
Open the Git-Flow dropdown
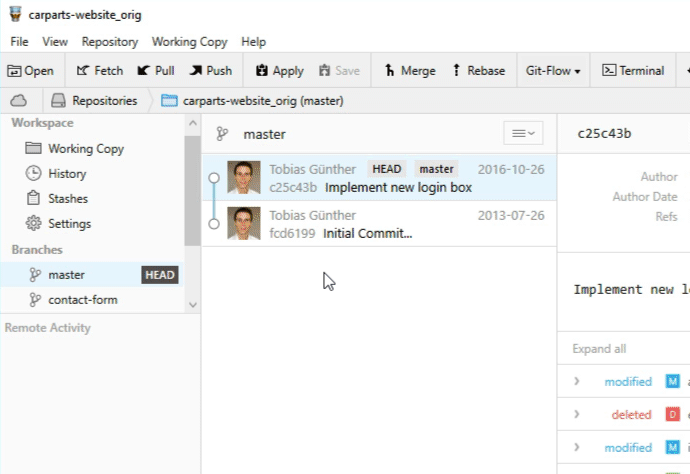553,71
